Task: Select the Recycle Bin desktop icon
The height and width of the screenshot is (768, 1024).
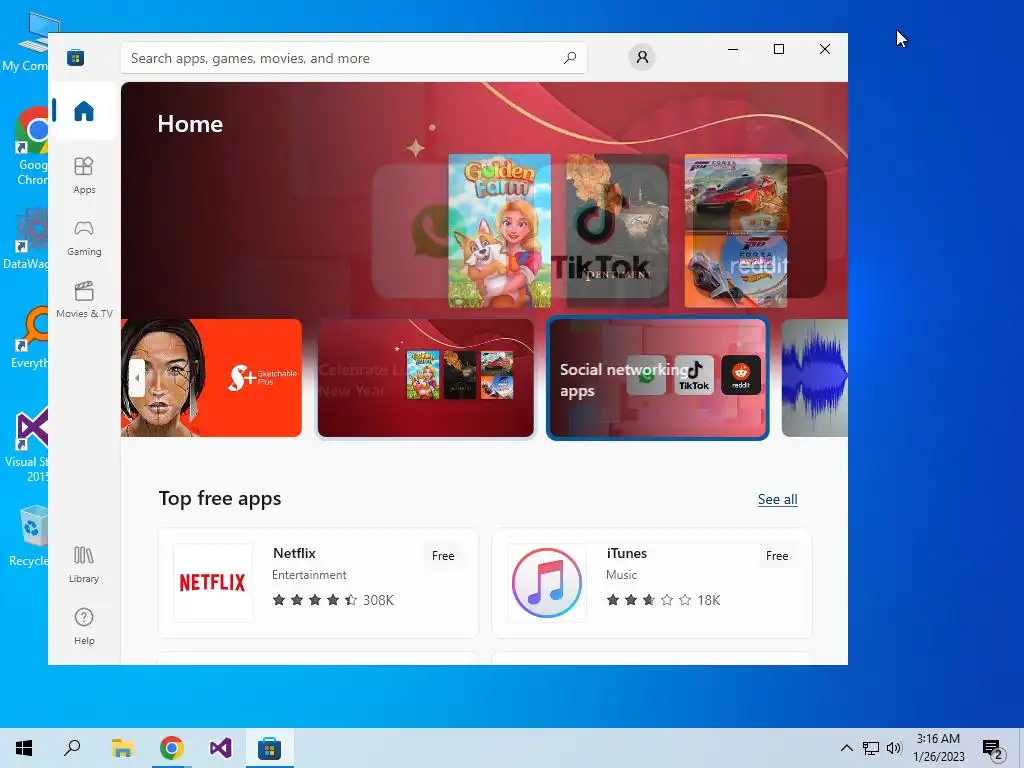Action: 30,536
